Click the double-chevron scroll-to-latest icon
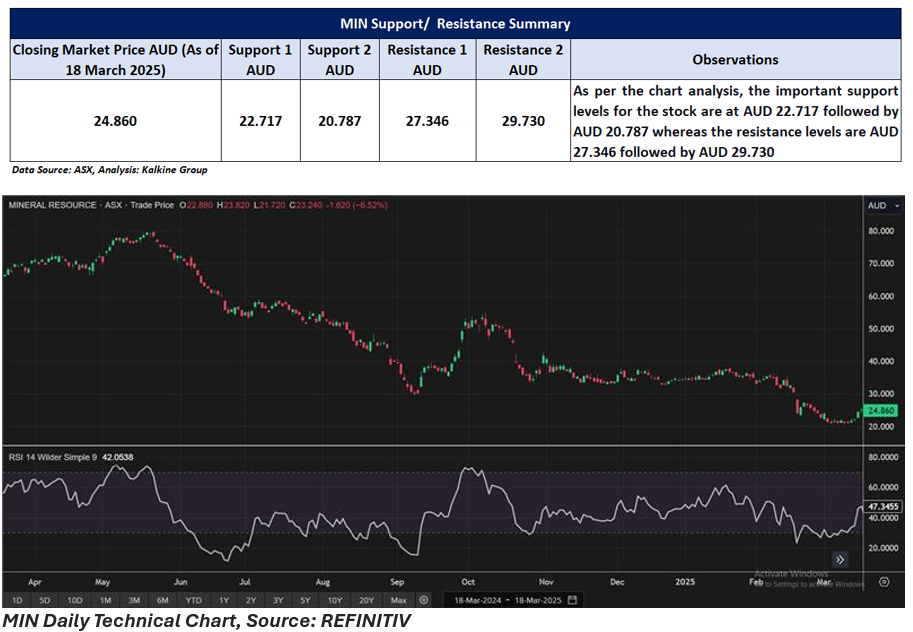The height and width of the screenshot is (632, 913). 840,559
